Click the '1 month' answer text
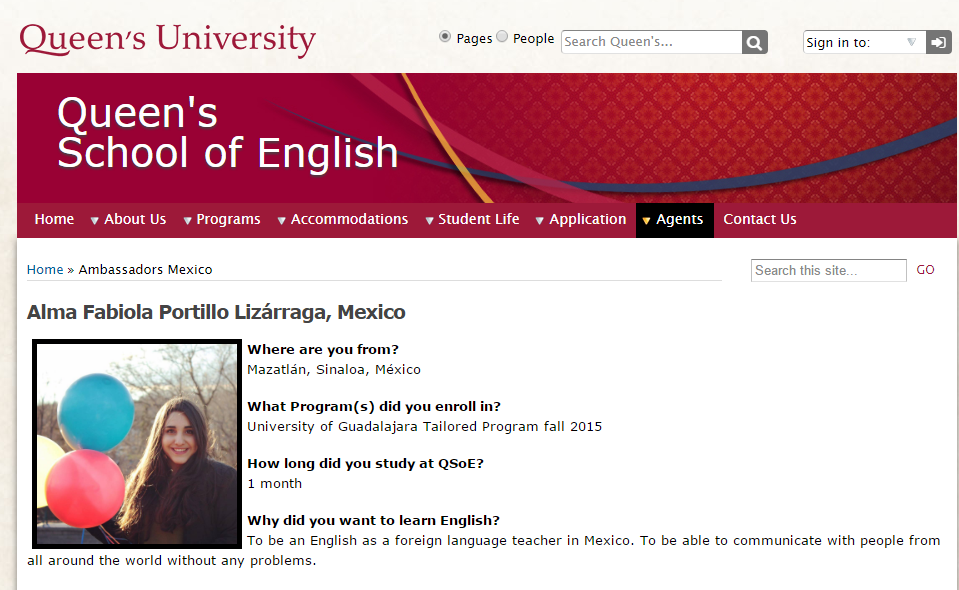The width and height of the screenshot is (959, 590). point(275,484)
